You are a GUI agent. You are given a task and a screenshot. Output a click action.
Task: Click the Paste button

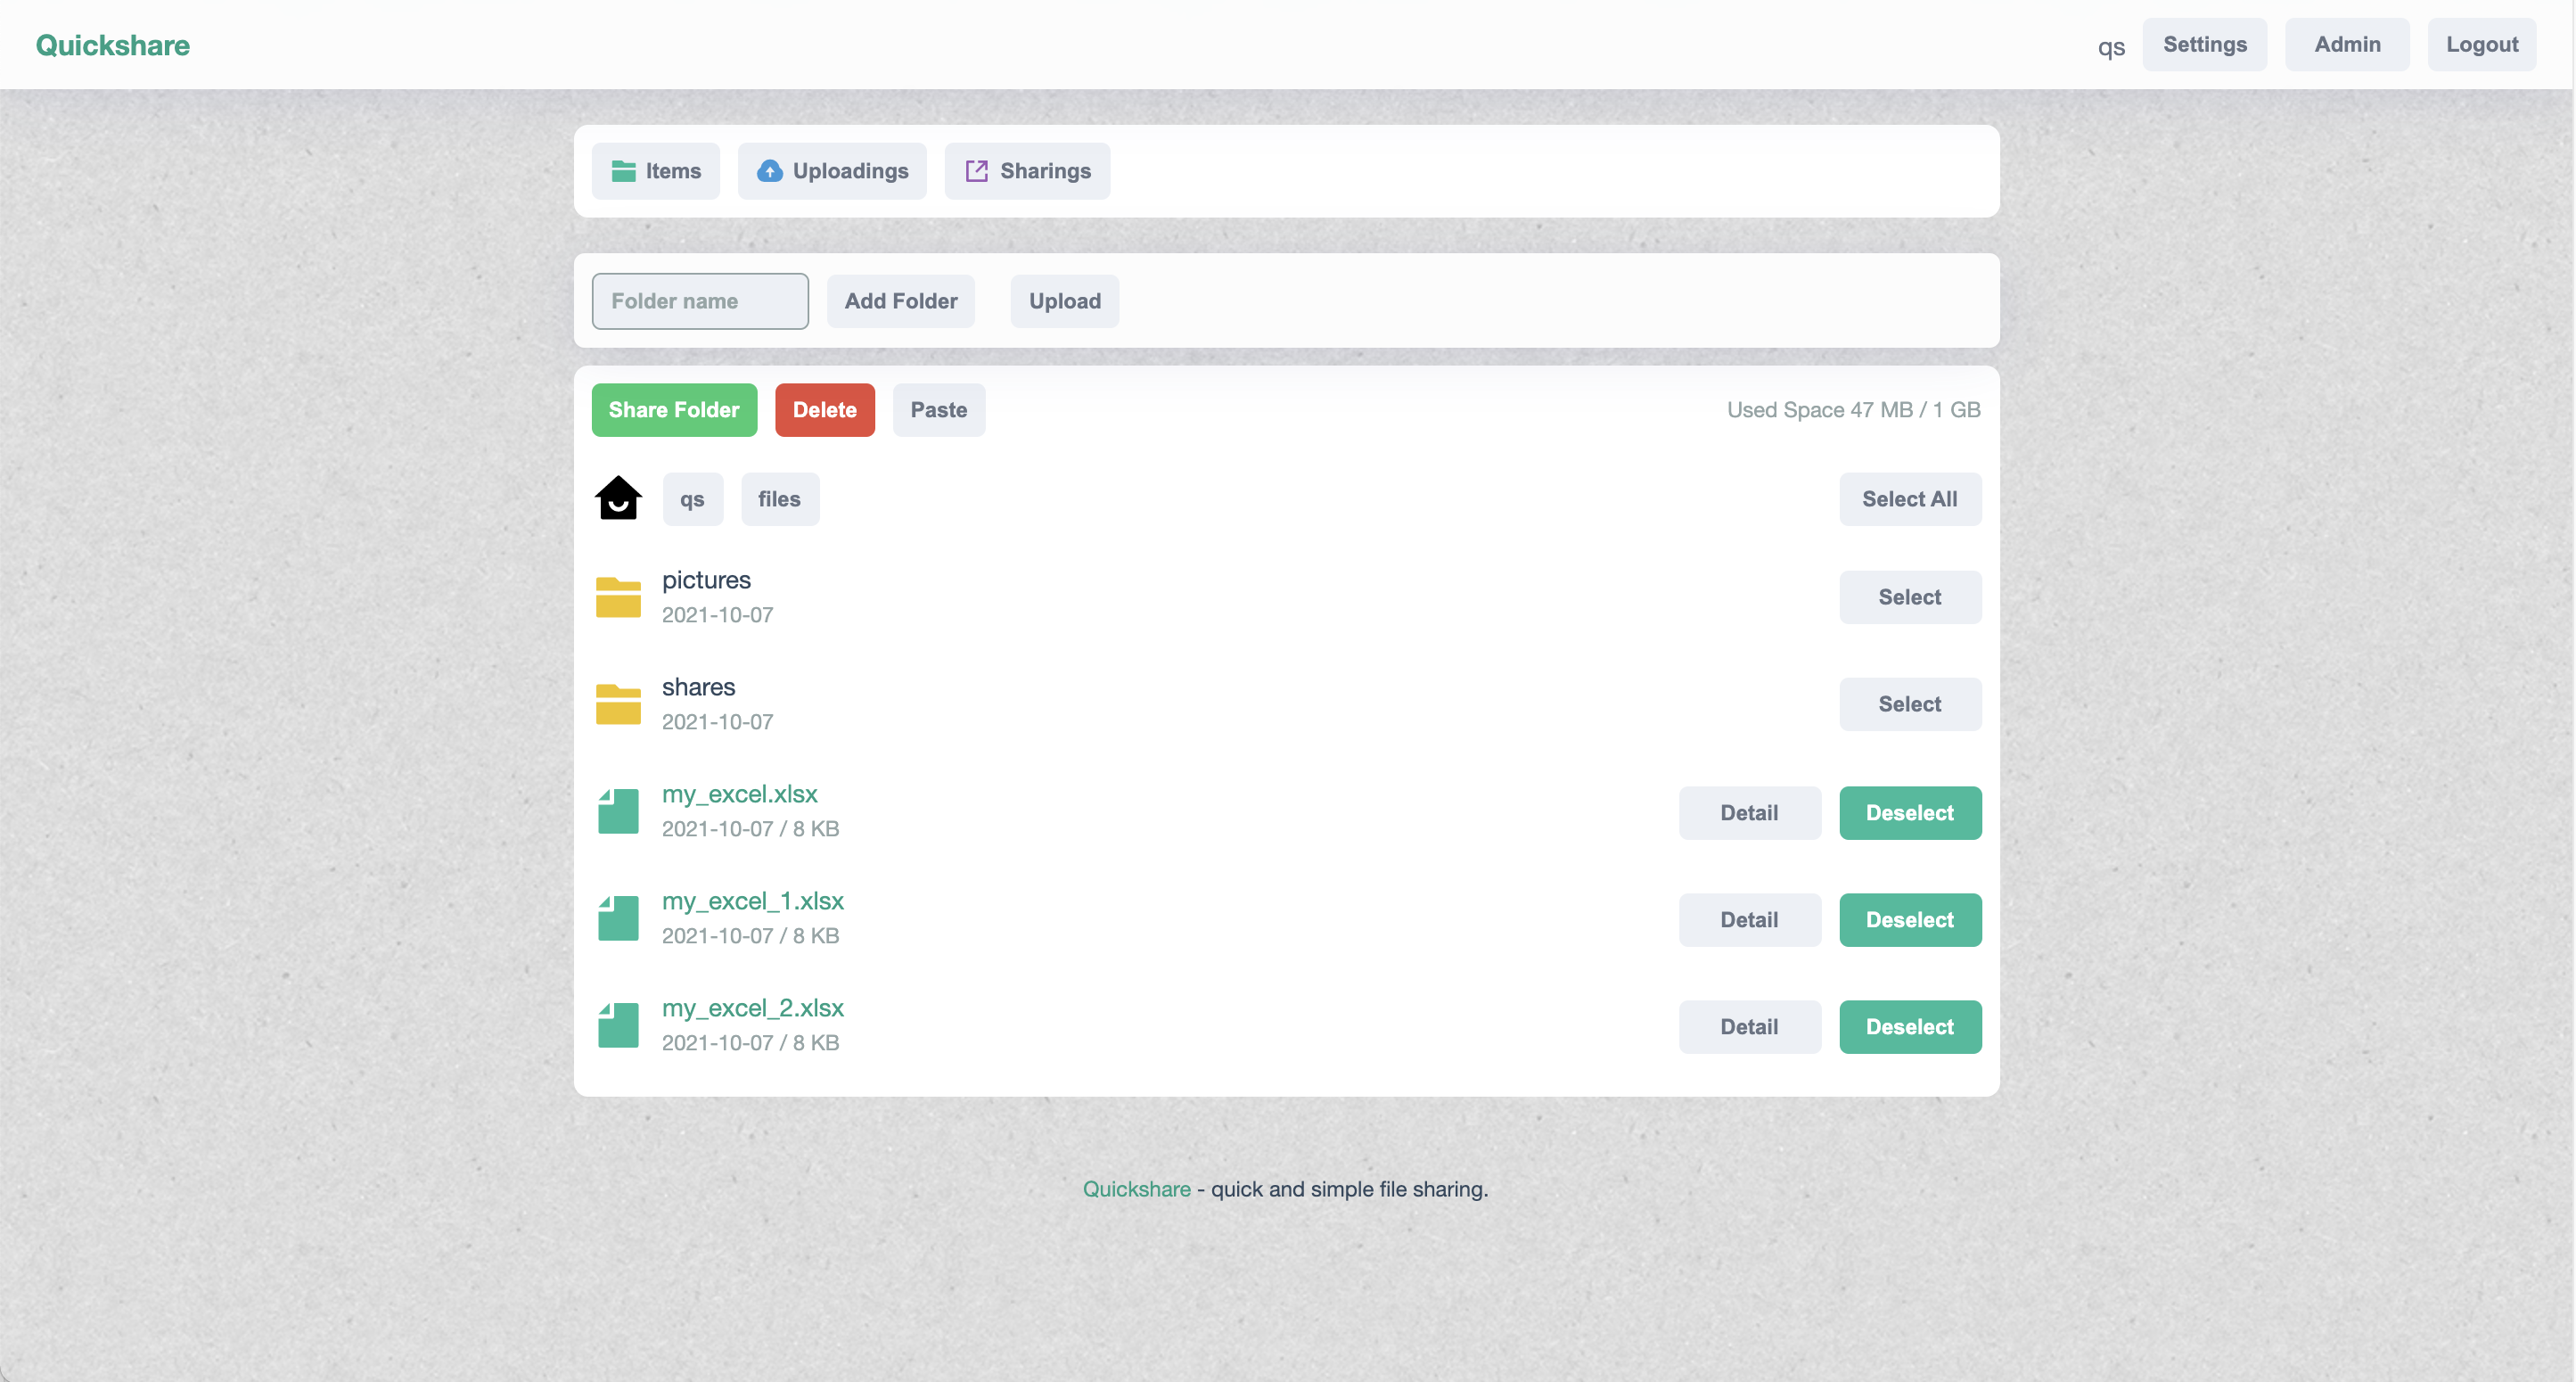pos(939,410)
